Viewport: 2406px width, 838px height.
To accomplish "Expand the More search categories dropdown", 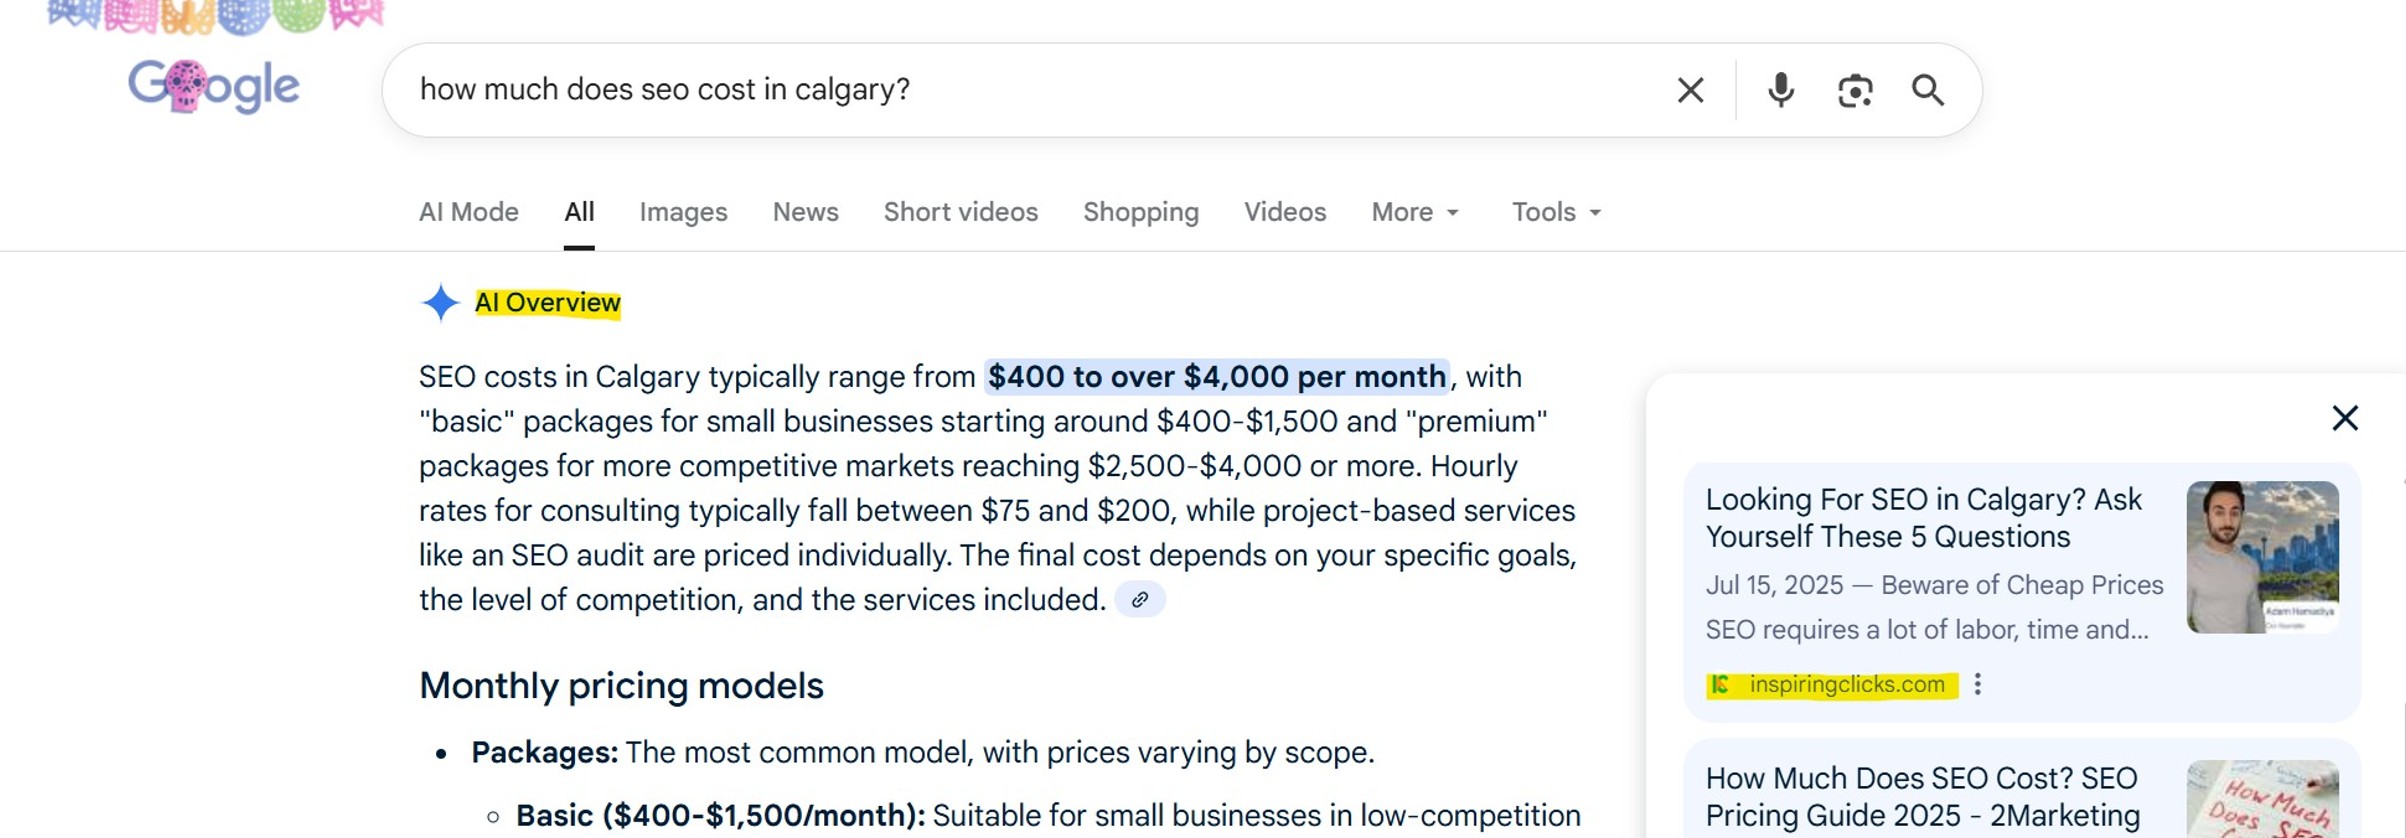I will (1413, 212).
